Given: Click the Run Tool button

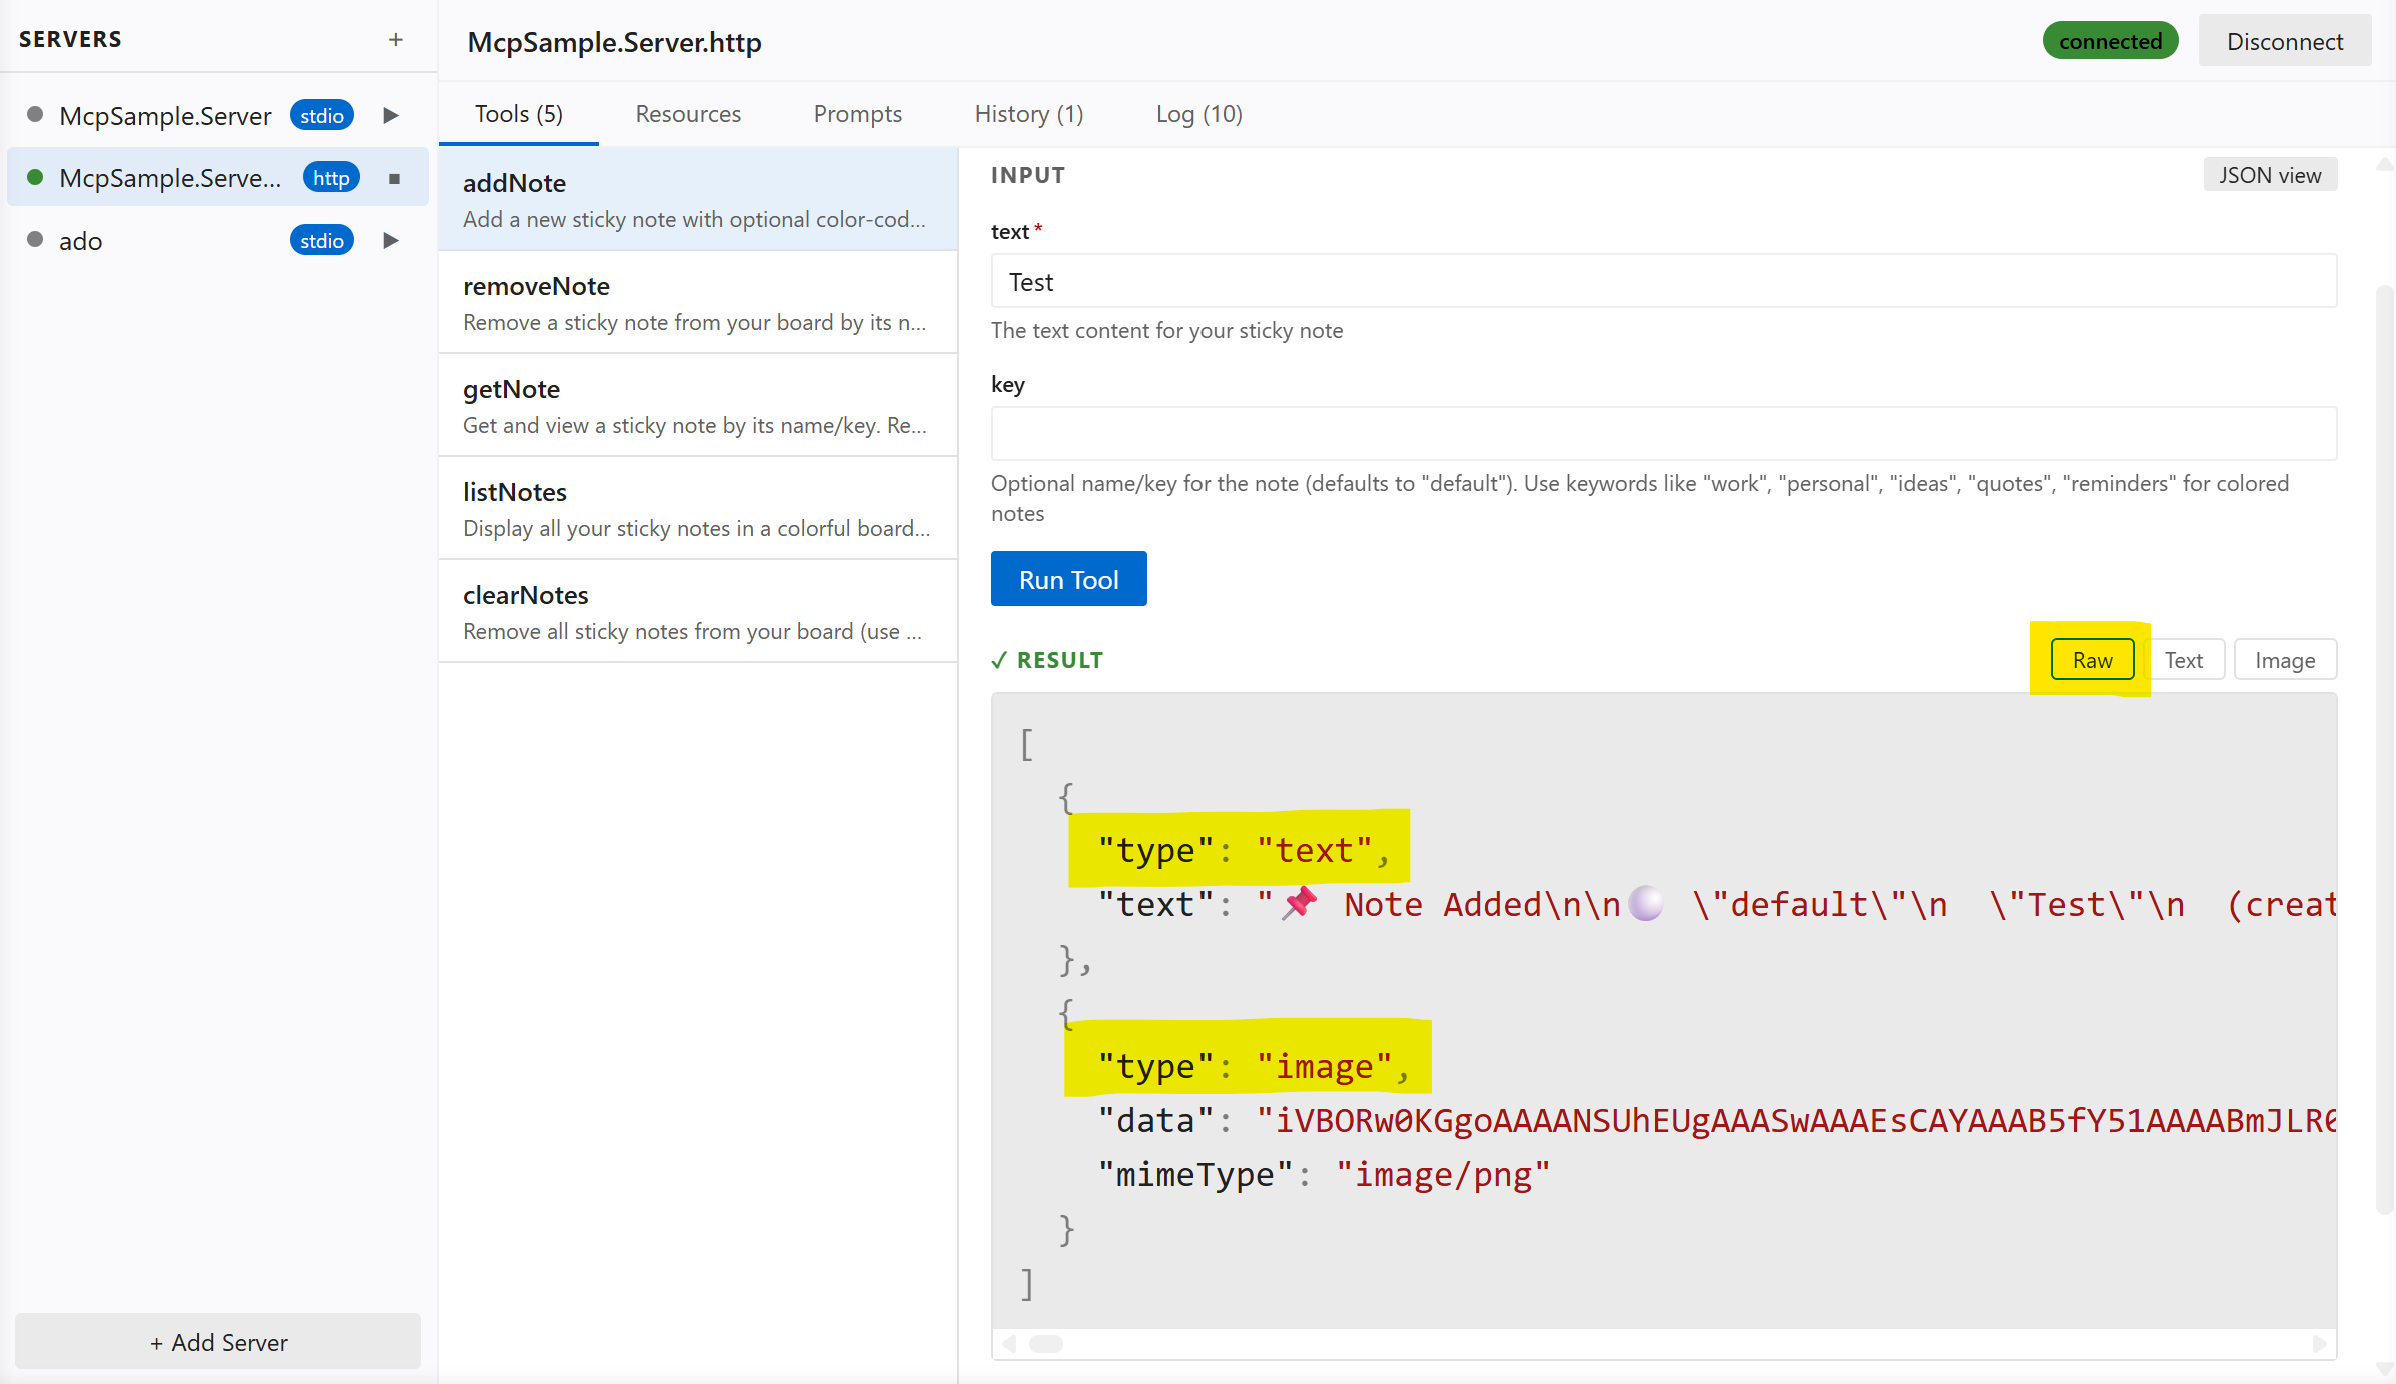Looking at the screenshot, I should coord(1068,578).
